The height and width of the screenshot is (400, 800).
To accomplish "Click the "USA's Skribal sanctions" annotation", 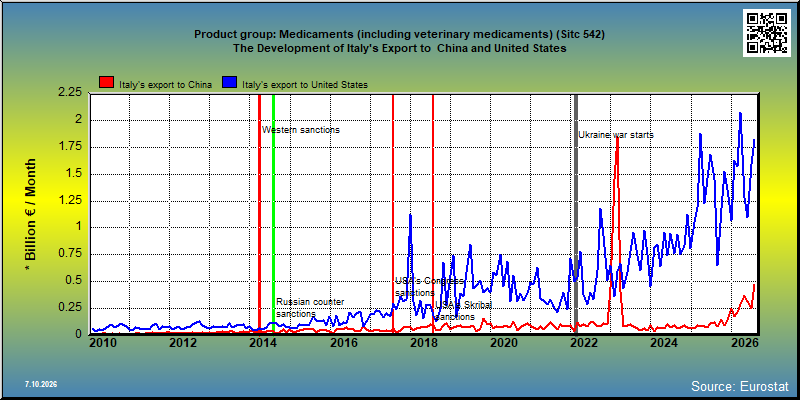I will [463, 311].
